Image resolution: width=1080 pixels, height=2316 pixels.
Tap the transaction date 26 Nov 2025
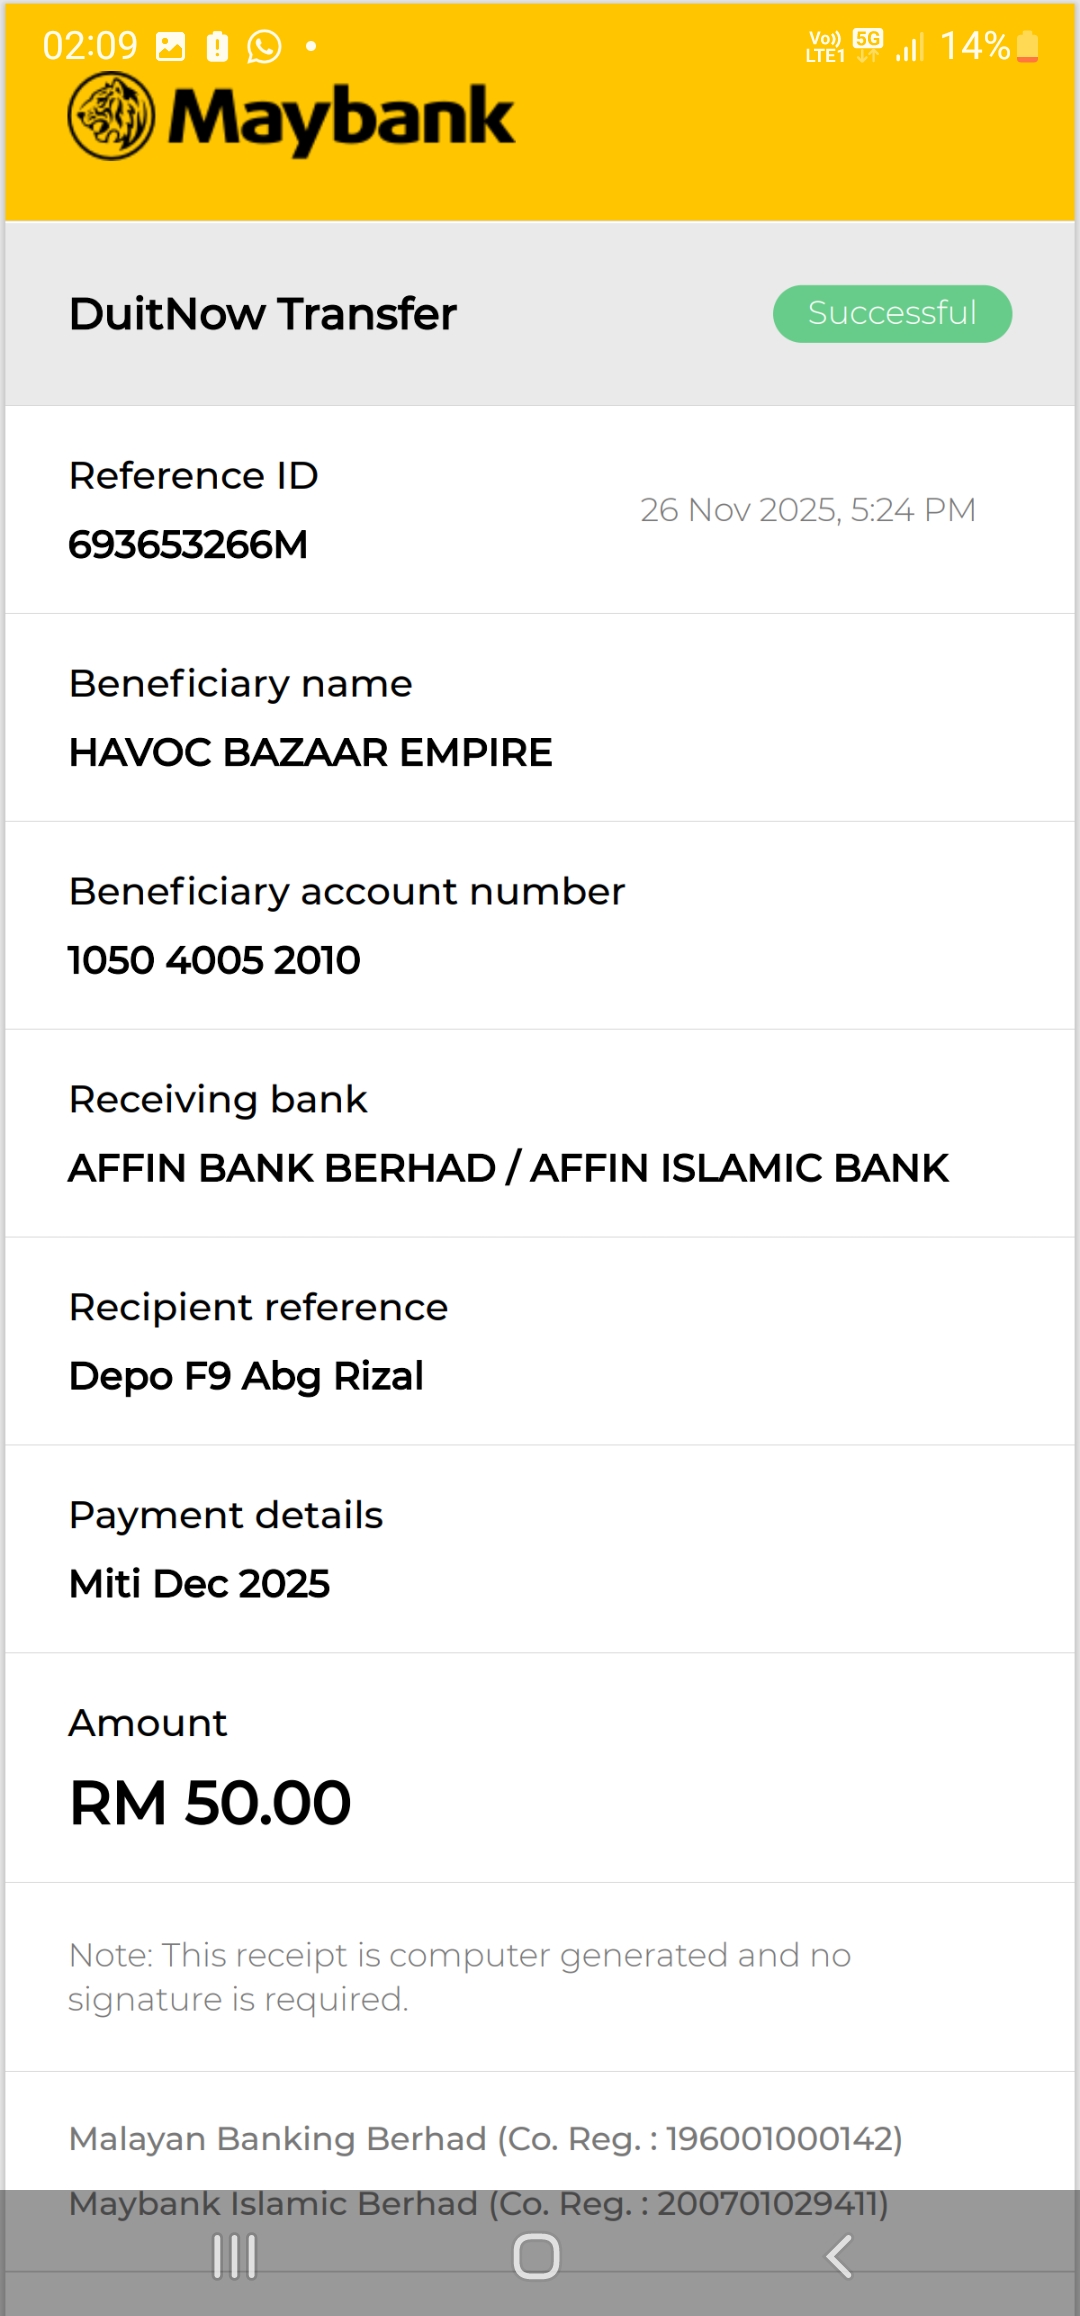(x=807, y=510)
